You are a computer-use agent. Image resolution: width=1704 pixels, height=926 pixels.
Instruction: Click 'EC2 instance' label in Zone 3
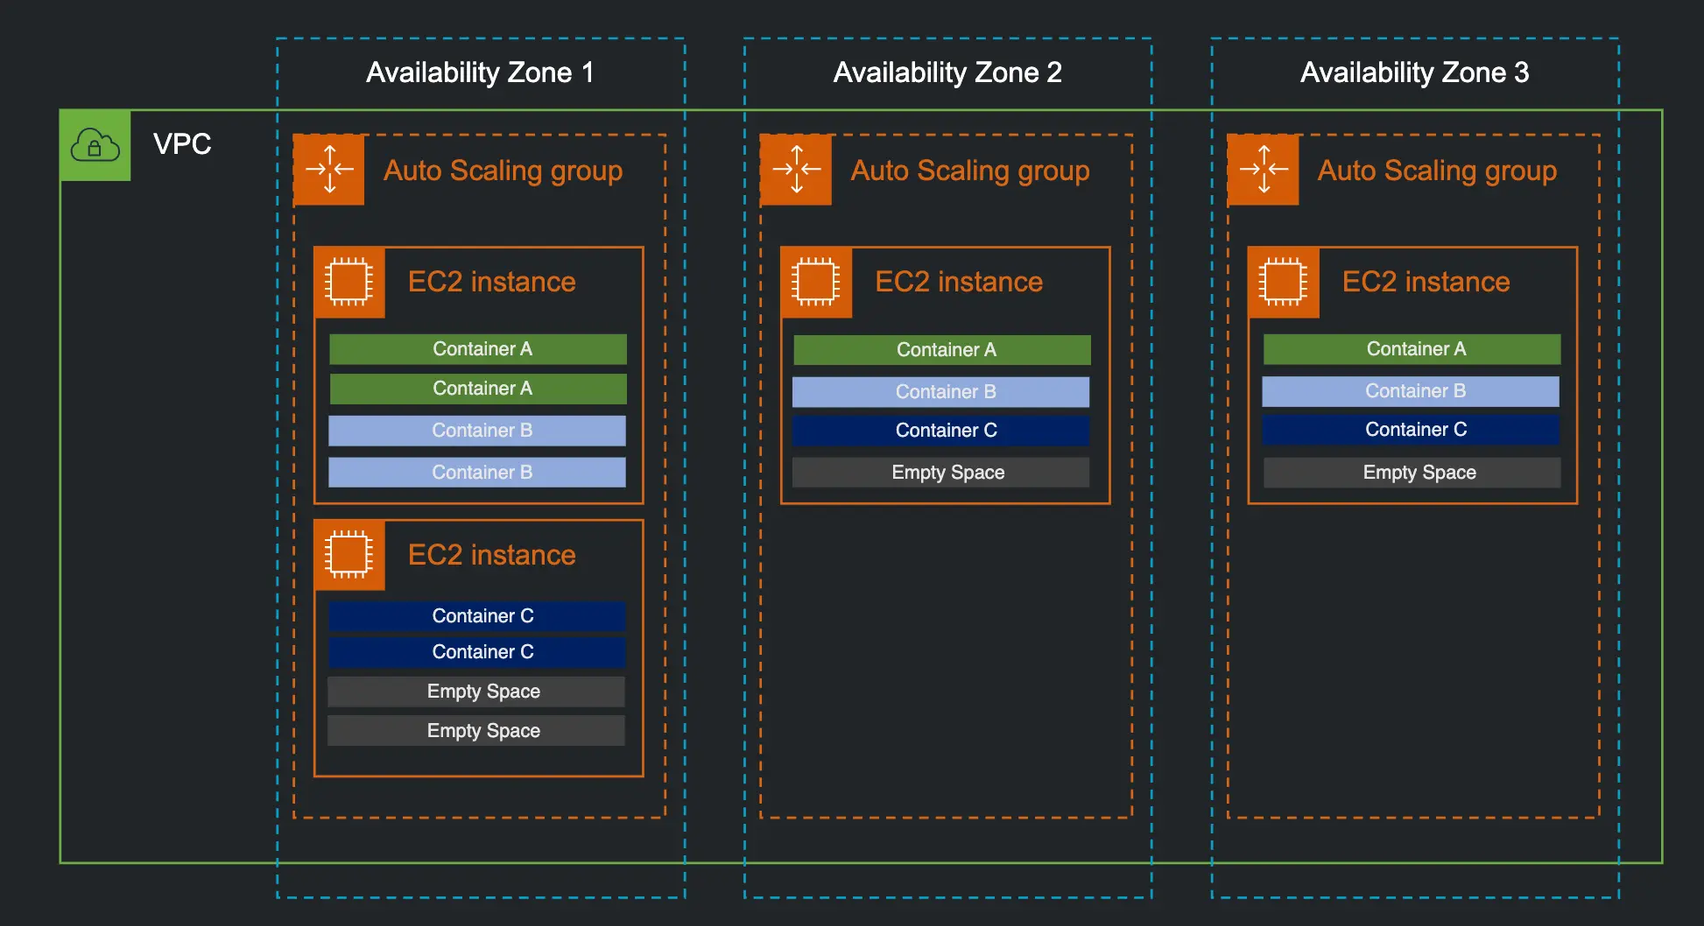point(1426,282)
